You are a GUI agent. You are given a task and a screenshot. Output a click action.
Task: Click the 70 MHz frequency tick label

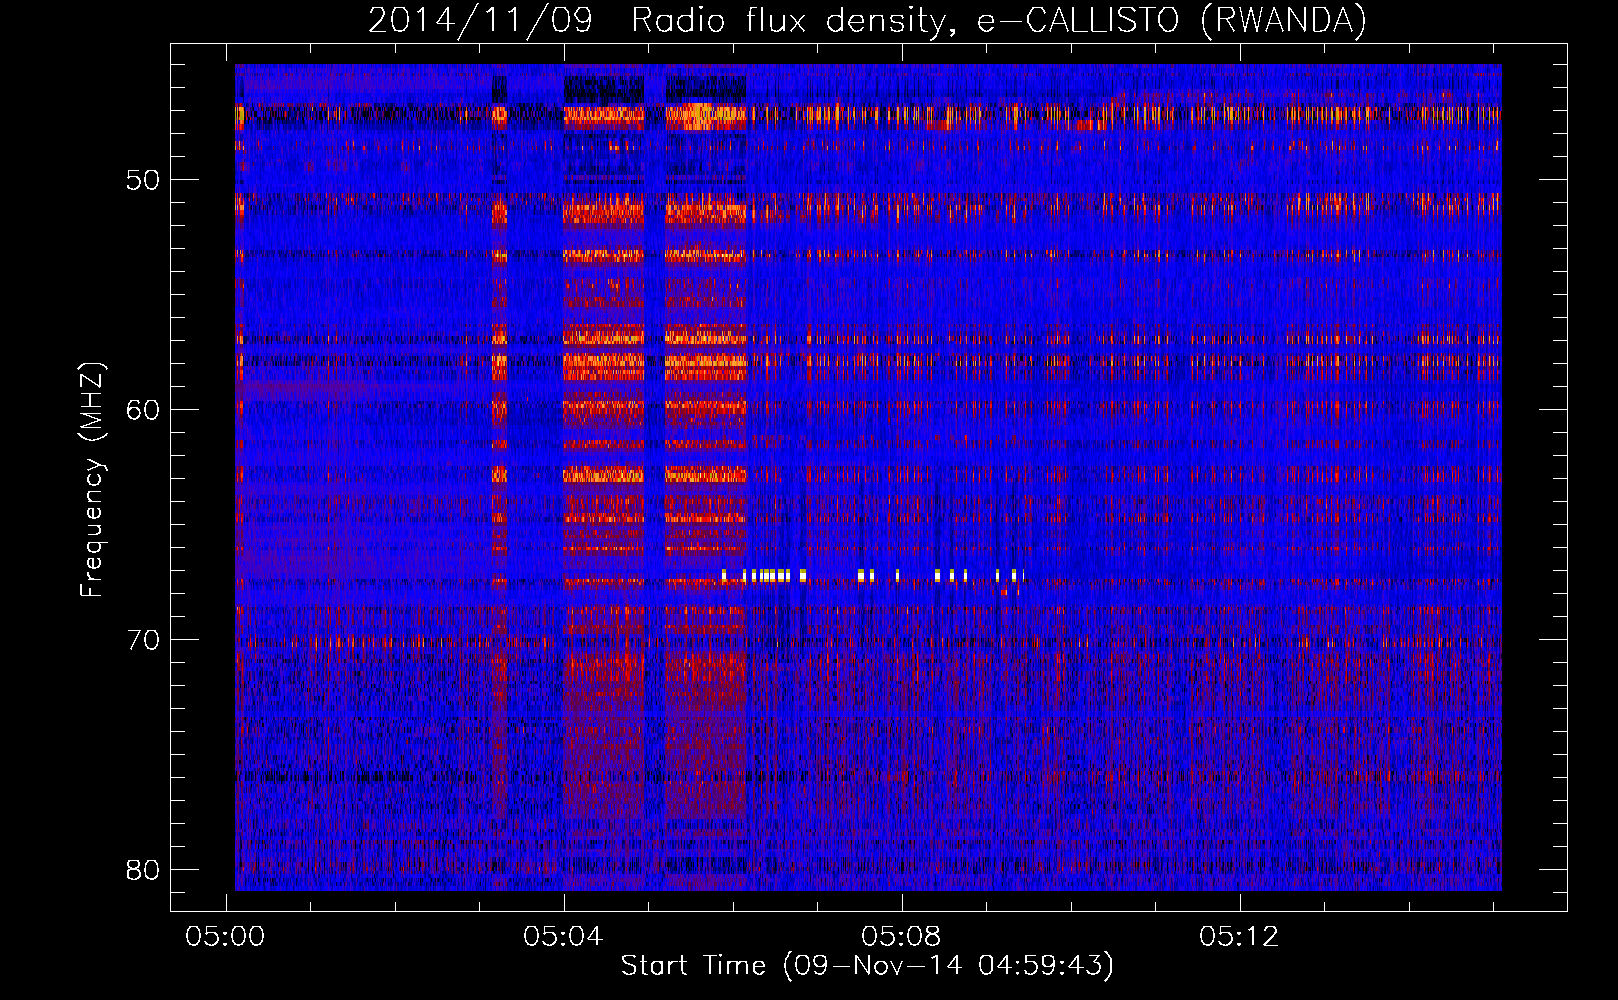click(143, 640)
